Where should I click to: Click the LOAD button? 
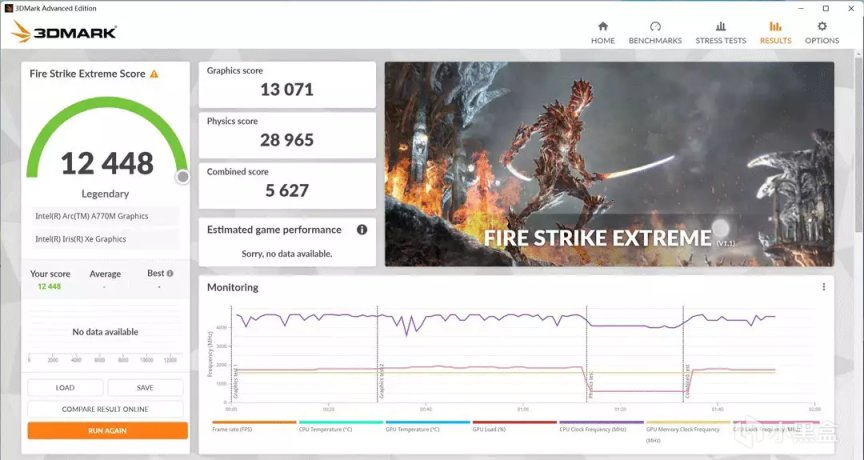click(65, 387)
